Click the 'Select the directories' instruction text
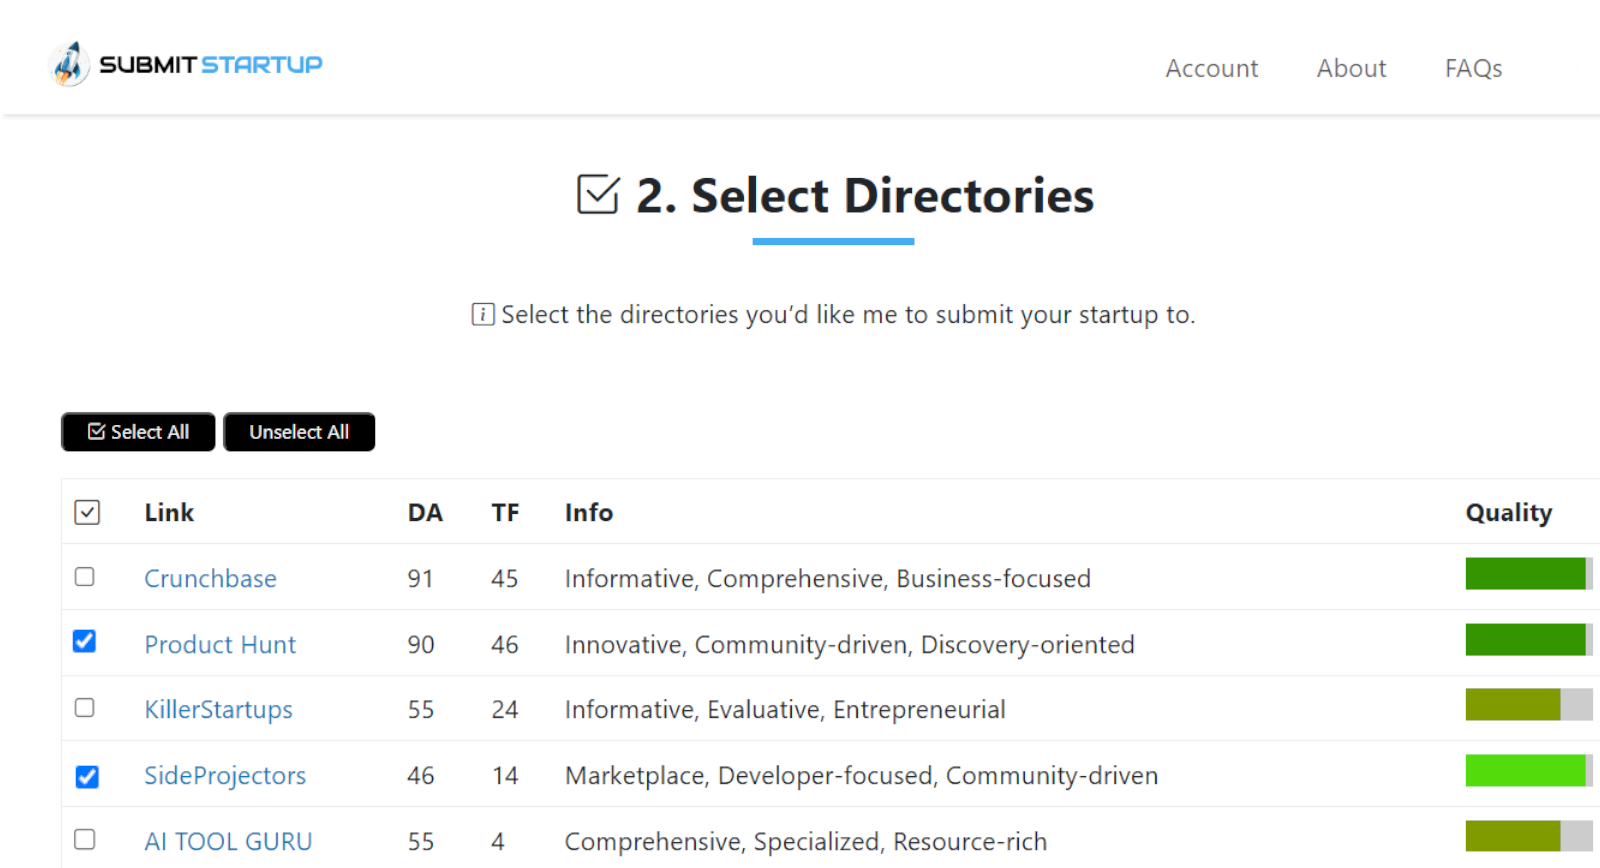This screenshot has width=1600, height=868. [848, 314]
